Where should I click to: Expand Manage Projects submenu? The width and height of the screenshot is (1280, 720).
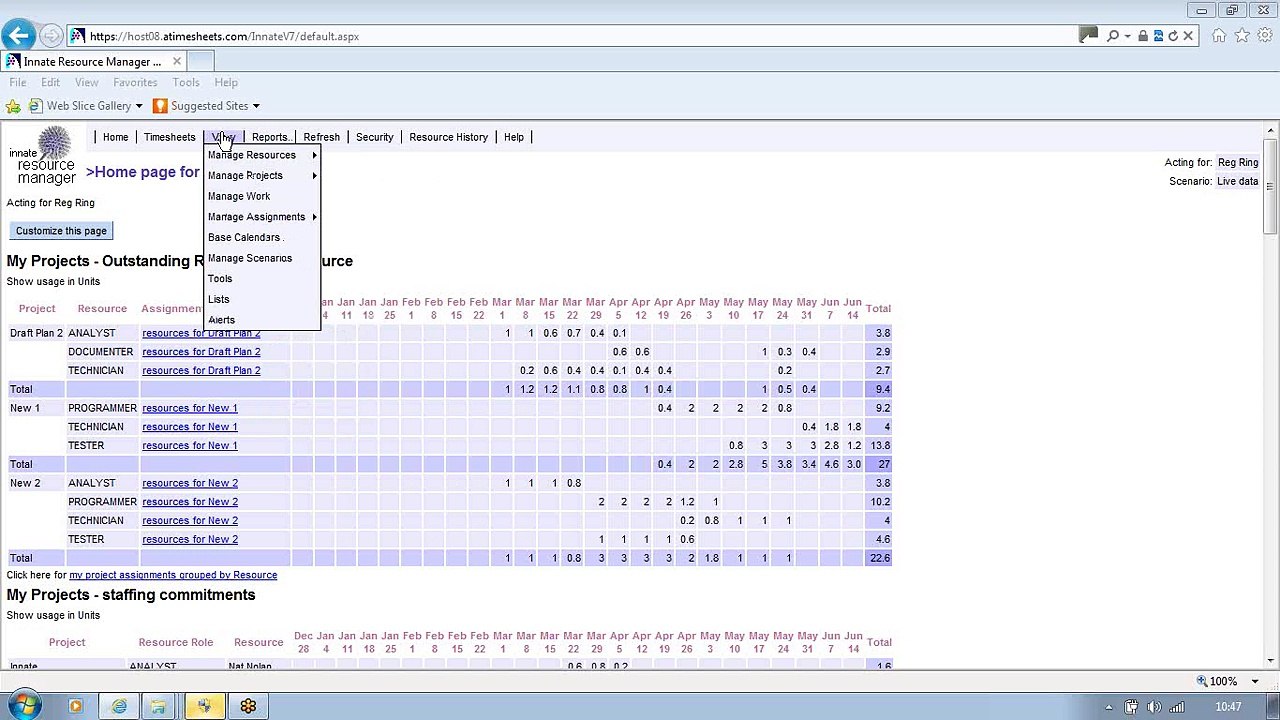click(262, 176)
